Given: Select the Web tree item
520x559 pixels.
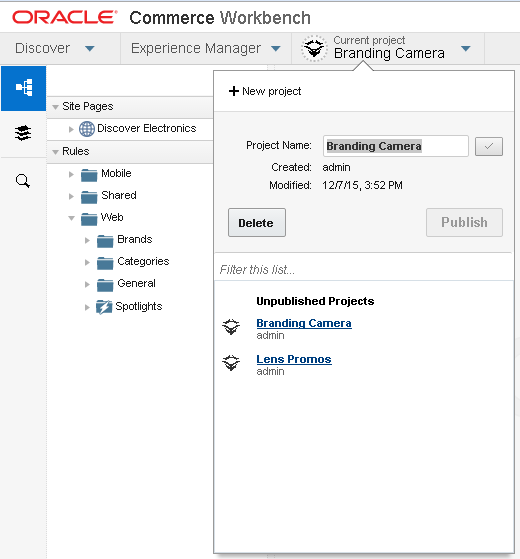Looking at the screenshot, I should (112, 217).
